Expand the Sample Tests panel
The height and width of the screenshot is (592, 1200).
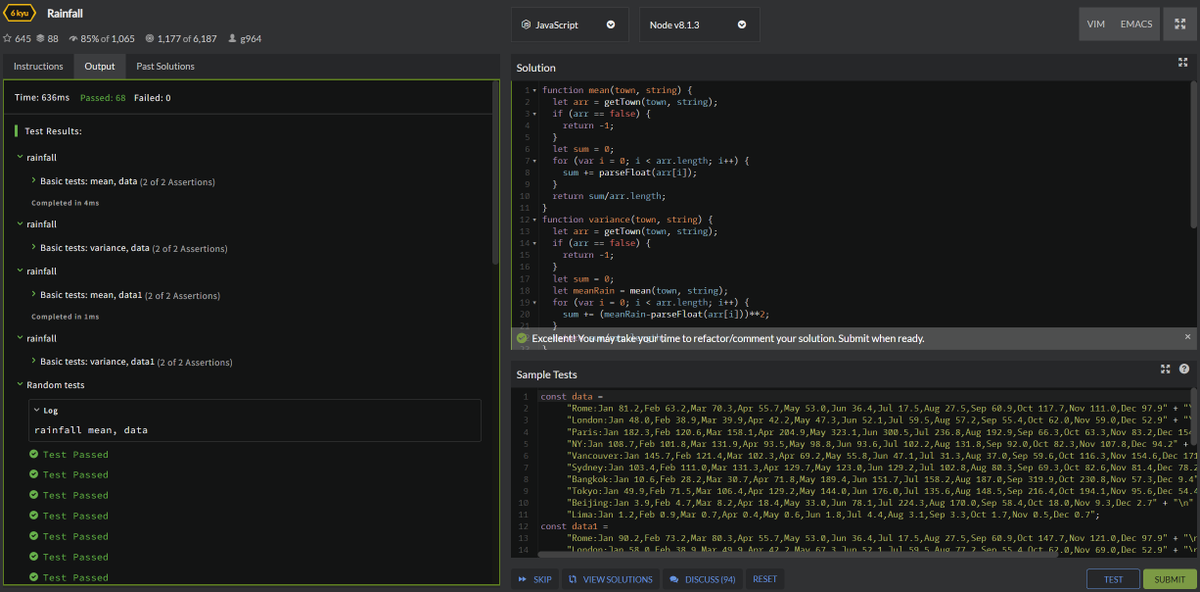(1165, 369)
